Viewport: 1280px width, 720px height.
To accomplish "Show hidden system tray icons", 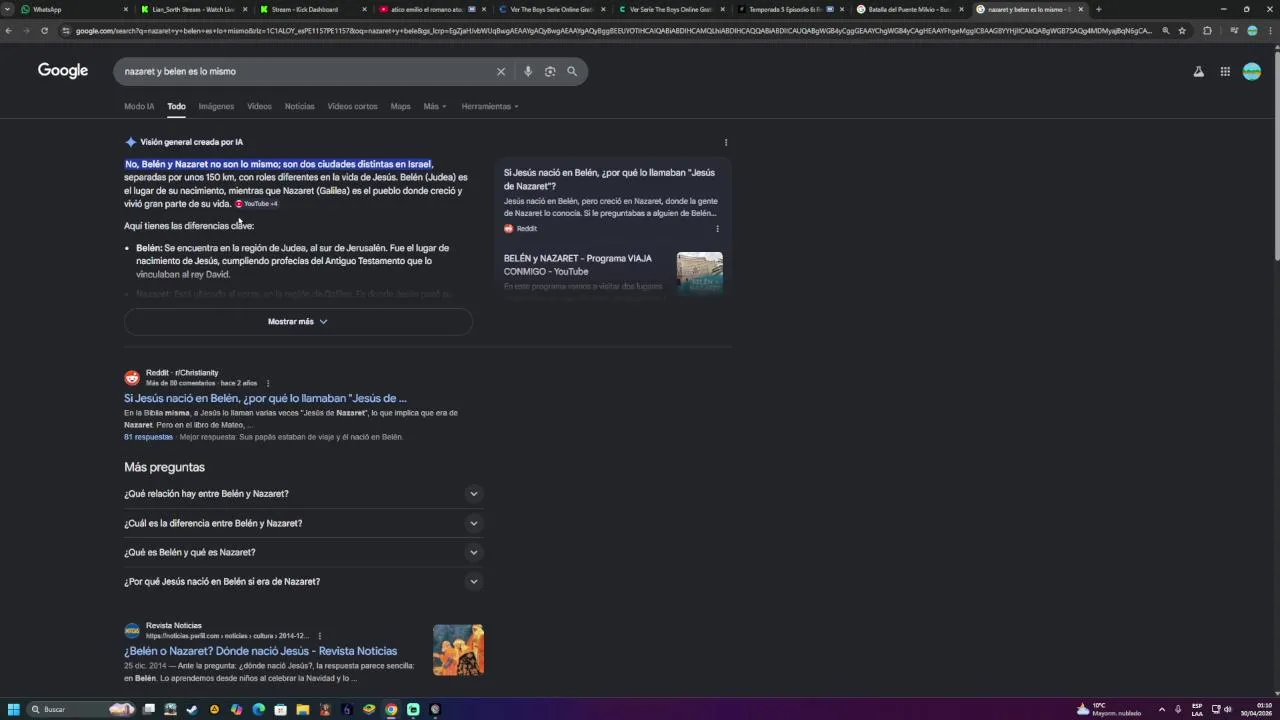I will pos(1161,709).
